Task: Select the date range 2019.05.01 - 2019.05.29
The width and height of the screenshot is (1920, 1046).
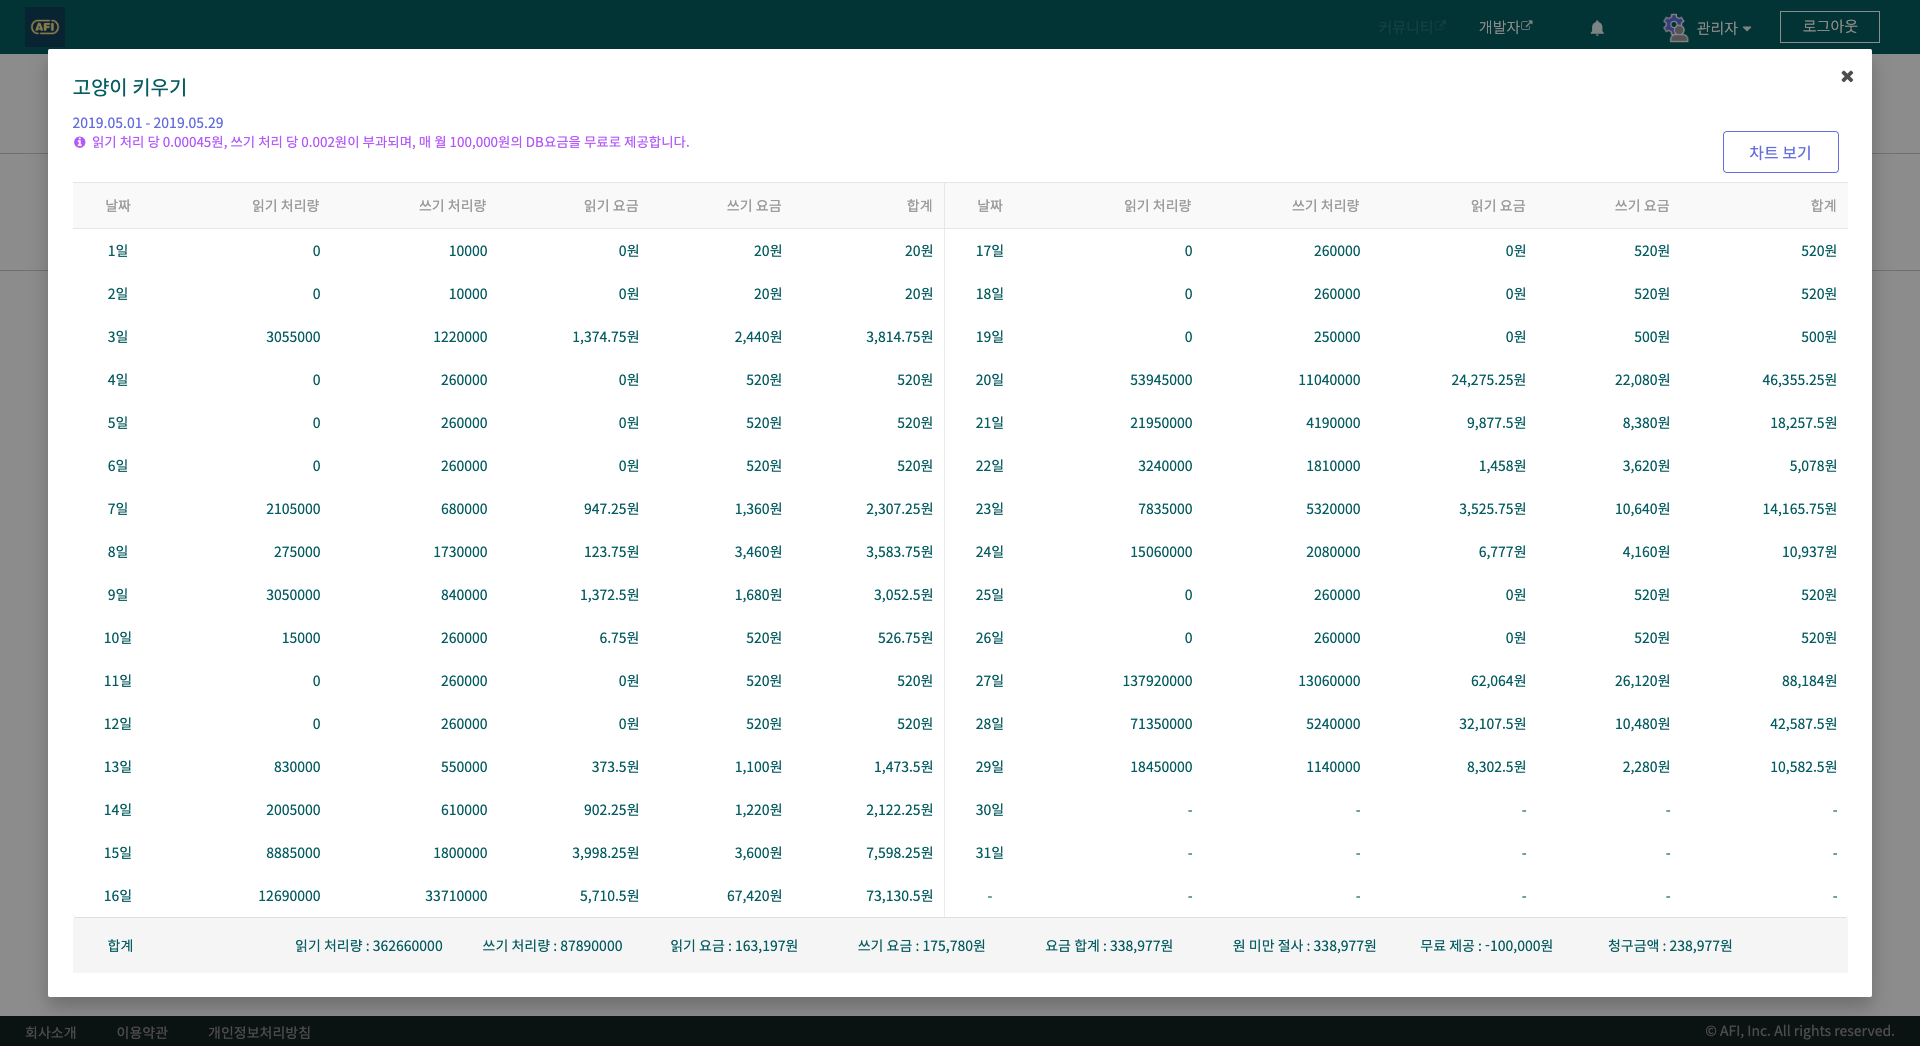Action: click(148, 123)
